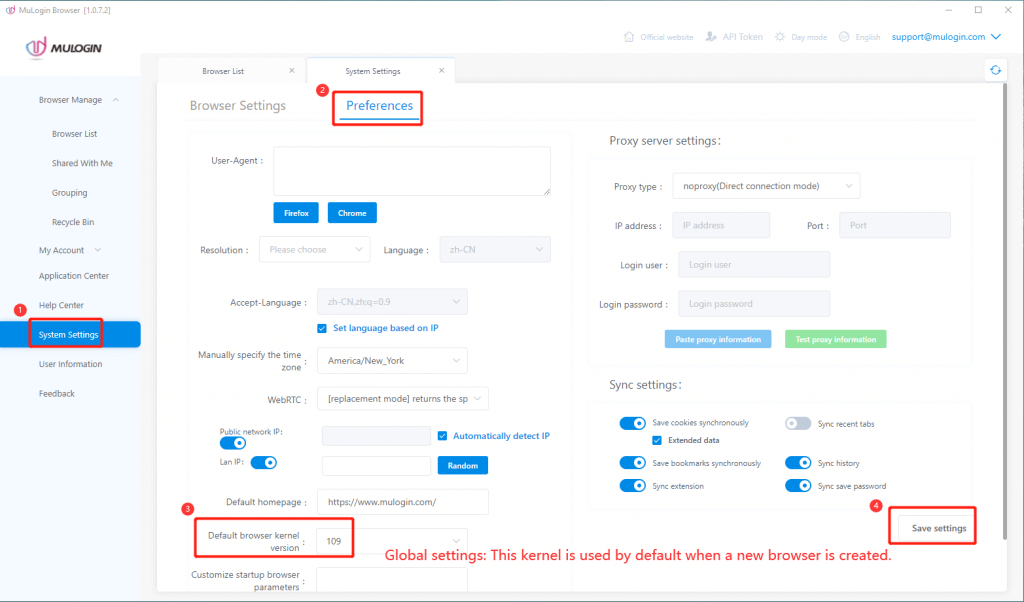Toggle the Sync history switch
The image size is (1024, 602).
pos(797,463)
